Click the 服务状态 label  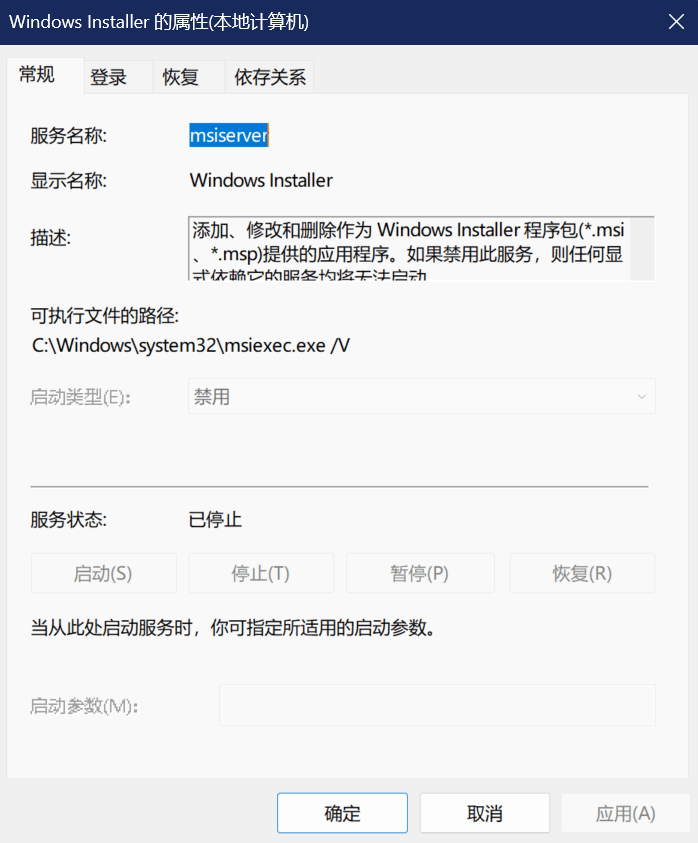(x=68, y=520)
